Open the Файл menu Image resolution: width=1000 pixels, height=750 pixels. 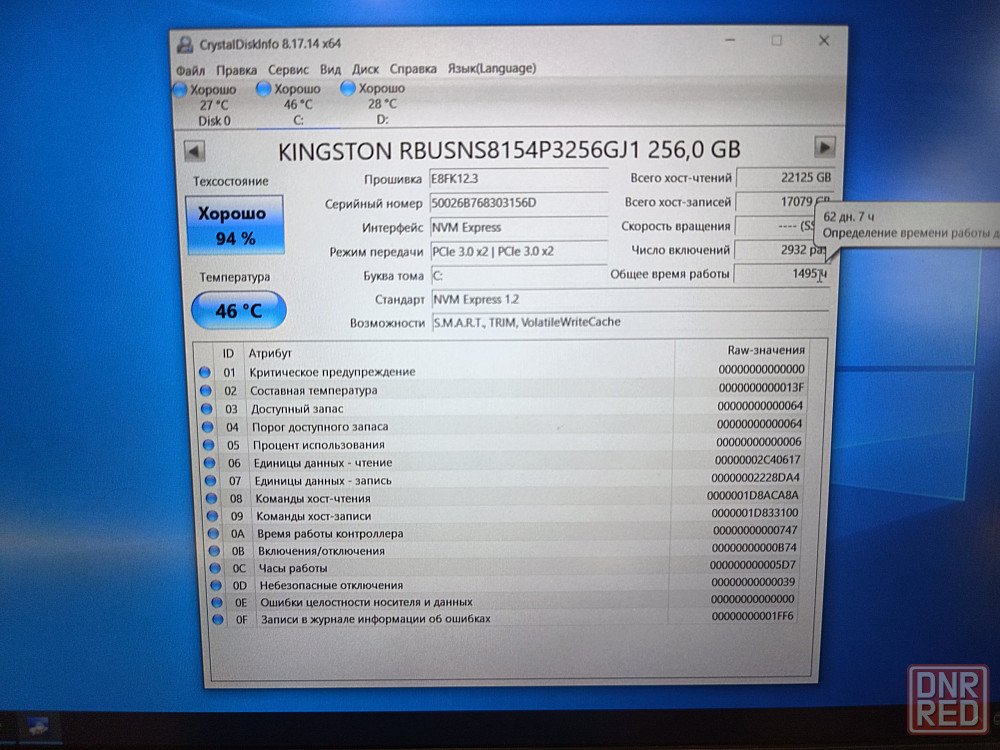pos(190,69)
